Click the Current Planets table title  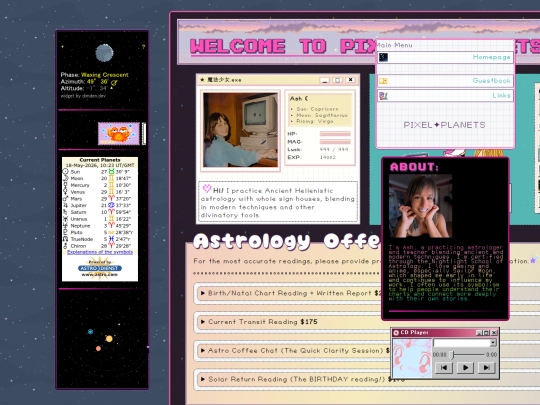coord(100,160)
